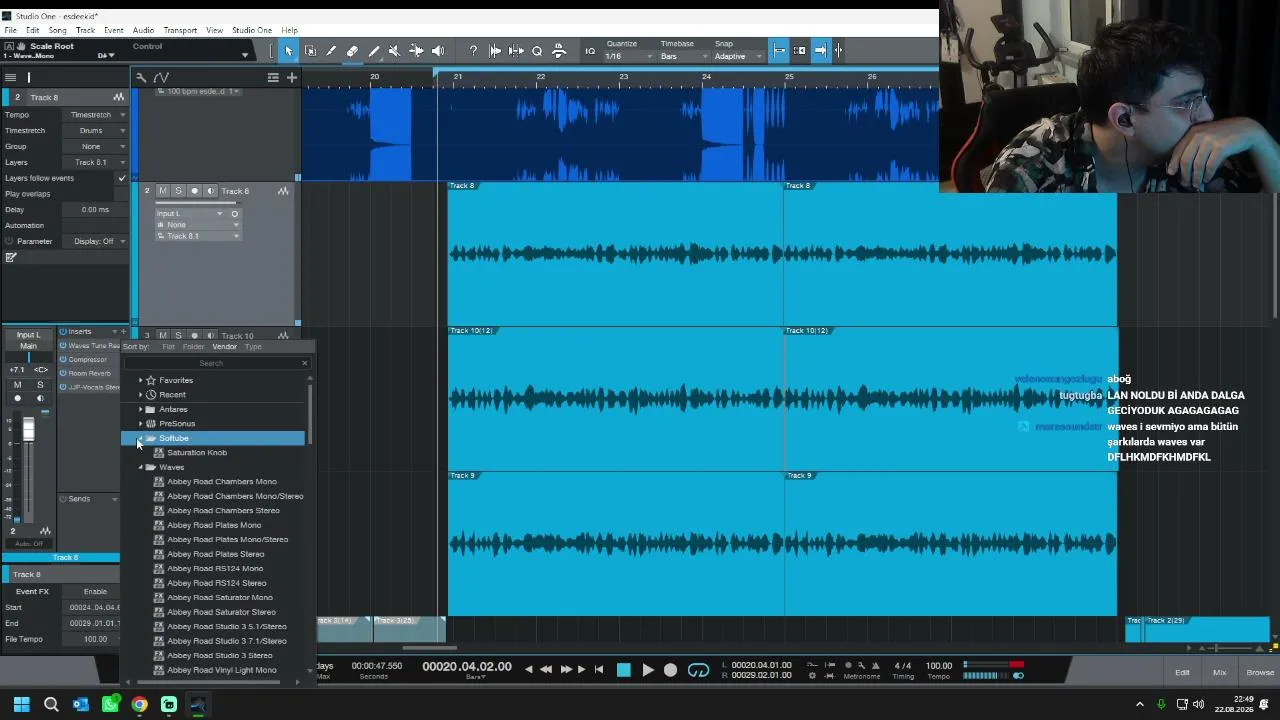This screenshot has width=1280, height=720.
Task: Open WhatsApp from the taskbar
Action: tap(110, 704)
